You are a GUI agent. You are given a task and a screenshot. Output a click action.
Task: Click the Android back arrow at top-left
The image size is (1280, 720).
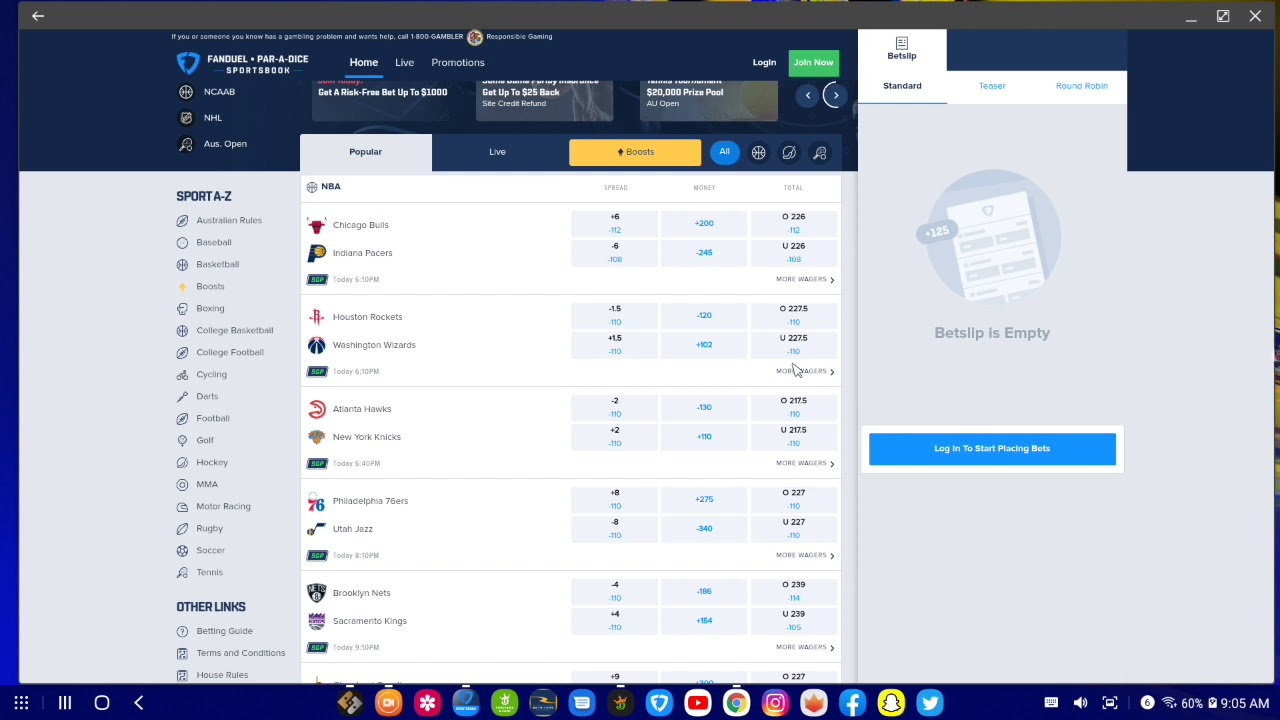pos(38,16)
